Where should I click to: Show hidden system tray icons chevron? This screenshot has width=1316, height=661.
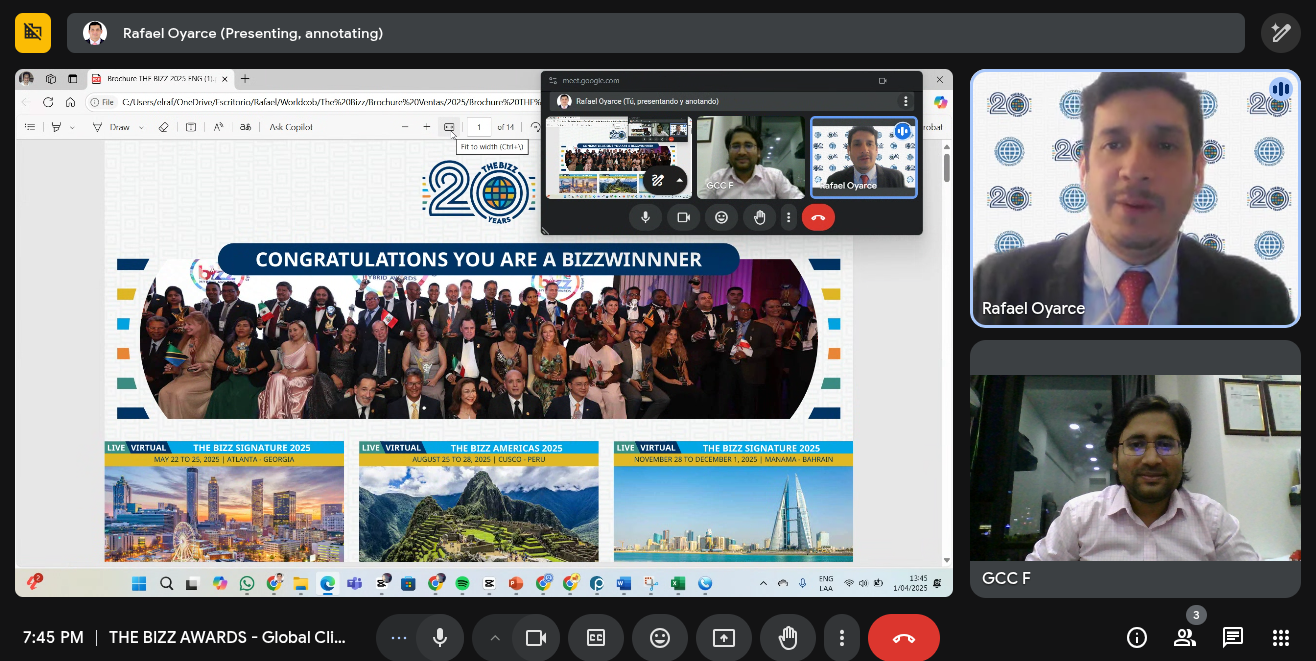763,583
